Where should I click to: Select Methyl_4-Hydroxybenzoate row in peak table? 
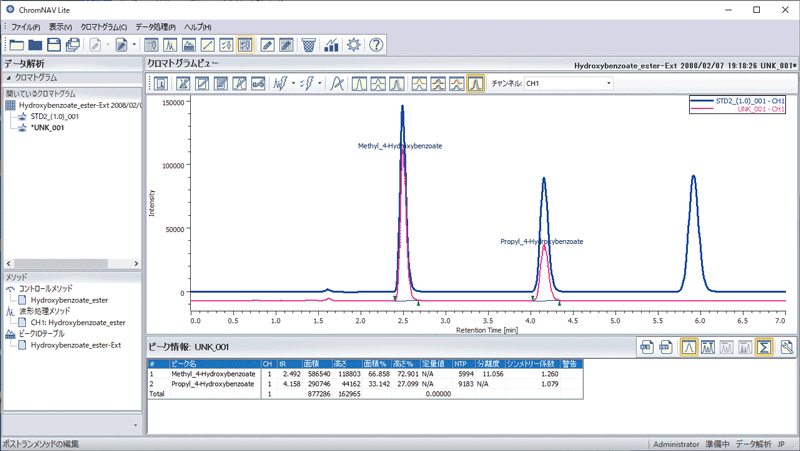click(365, 374)
